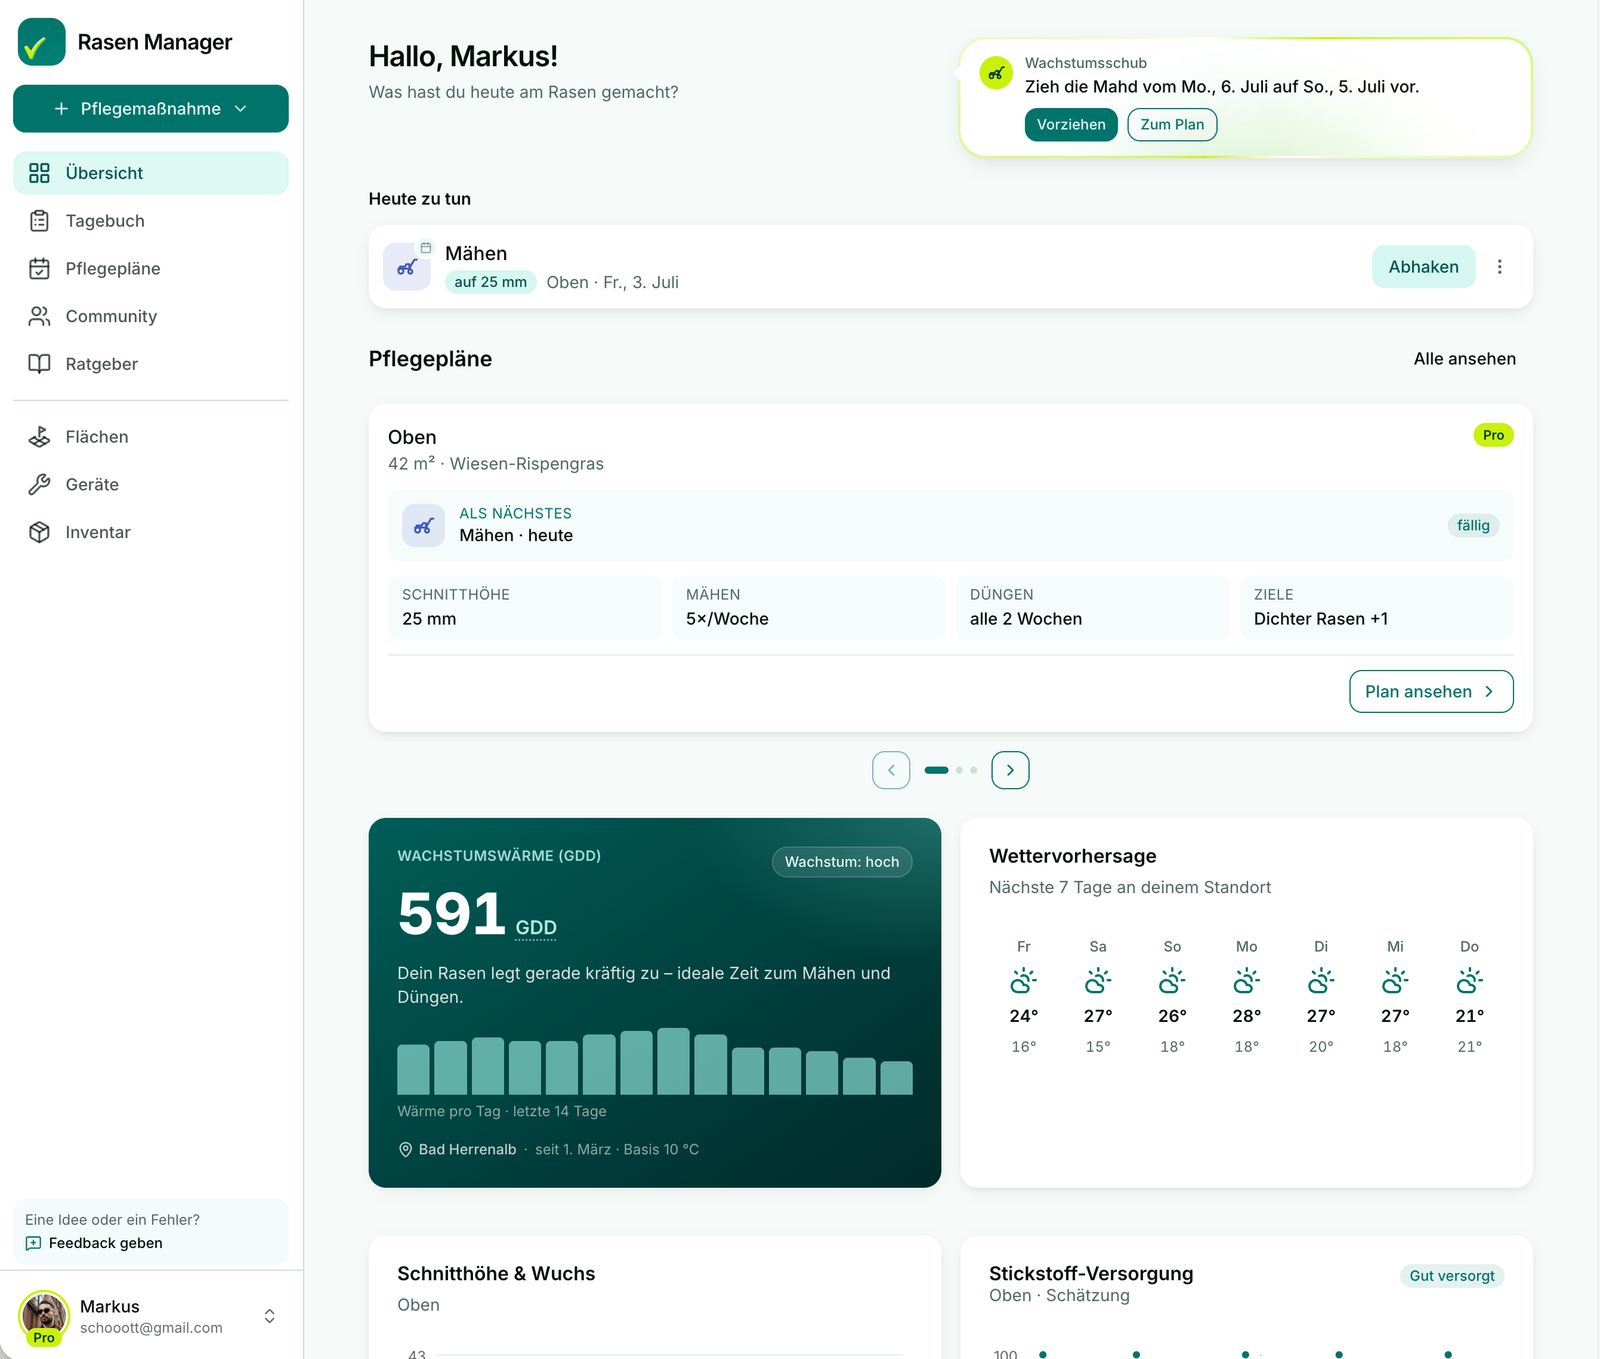
Task: Click the Gut versorgt badge
Action: (1452, 1276)
